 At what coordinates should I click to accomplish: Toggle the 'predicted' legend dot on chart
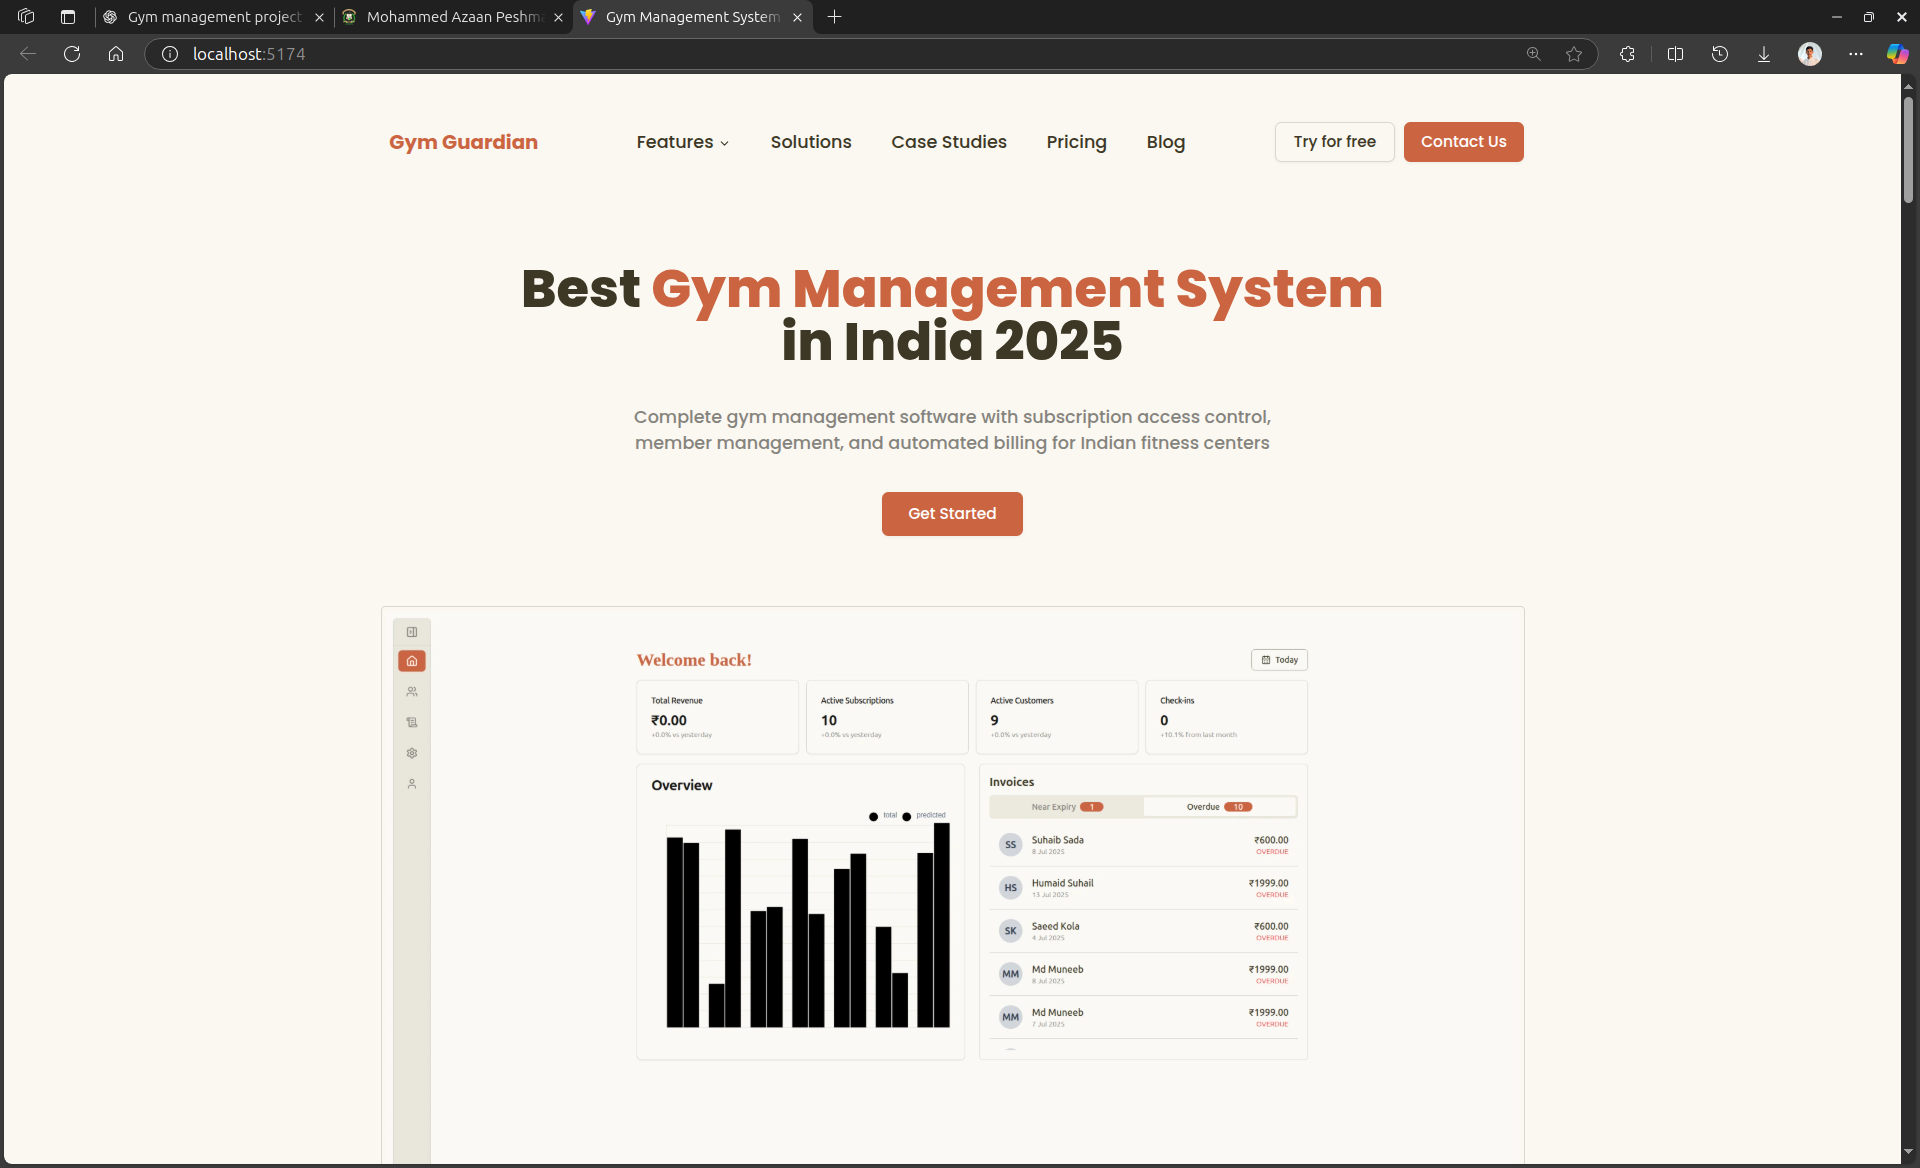pos(906,815)
